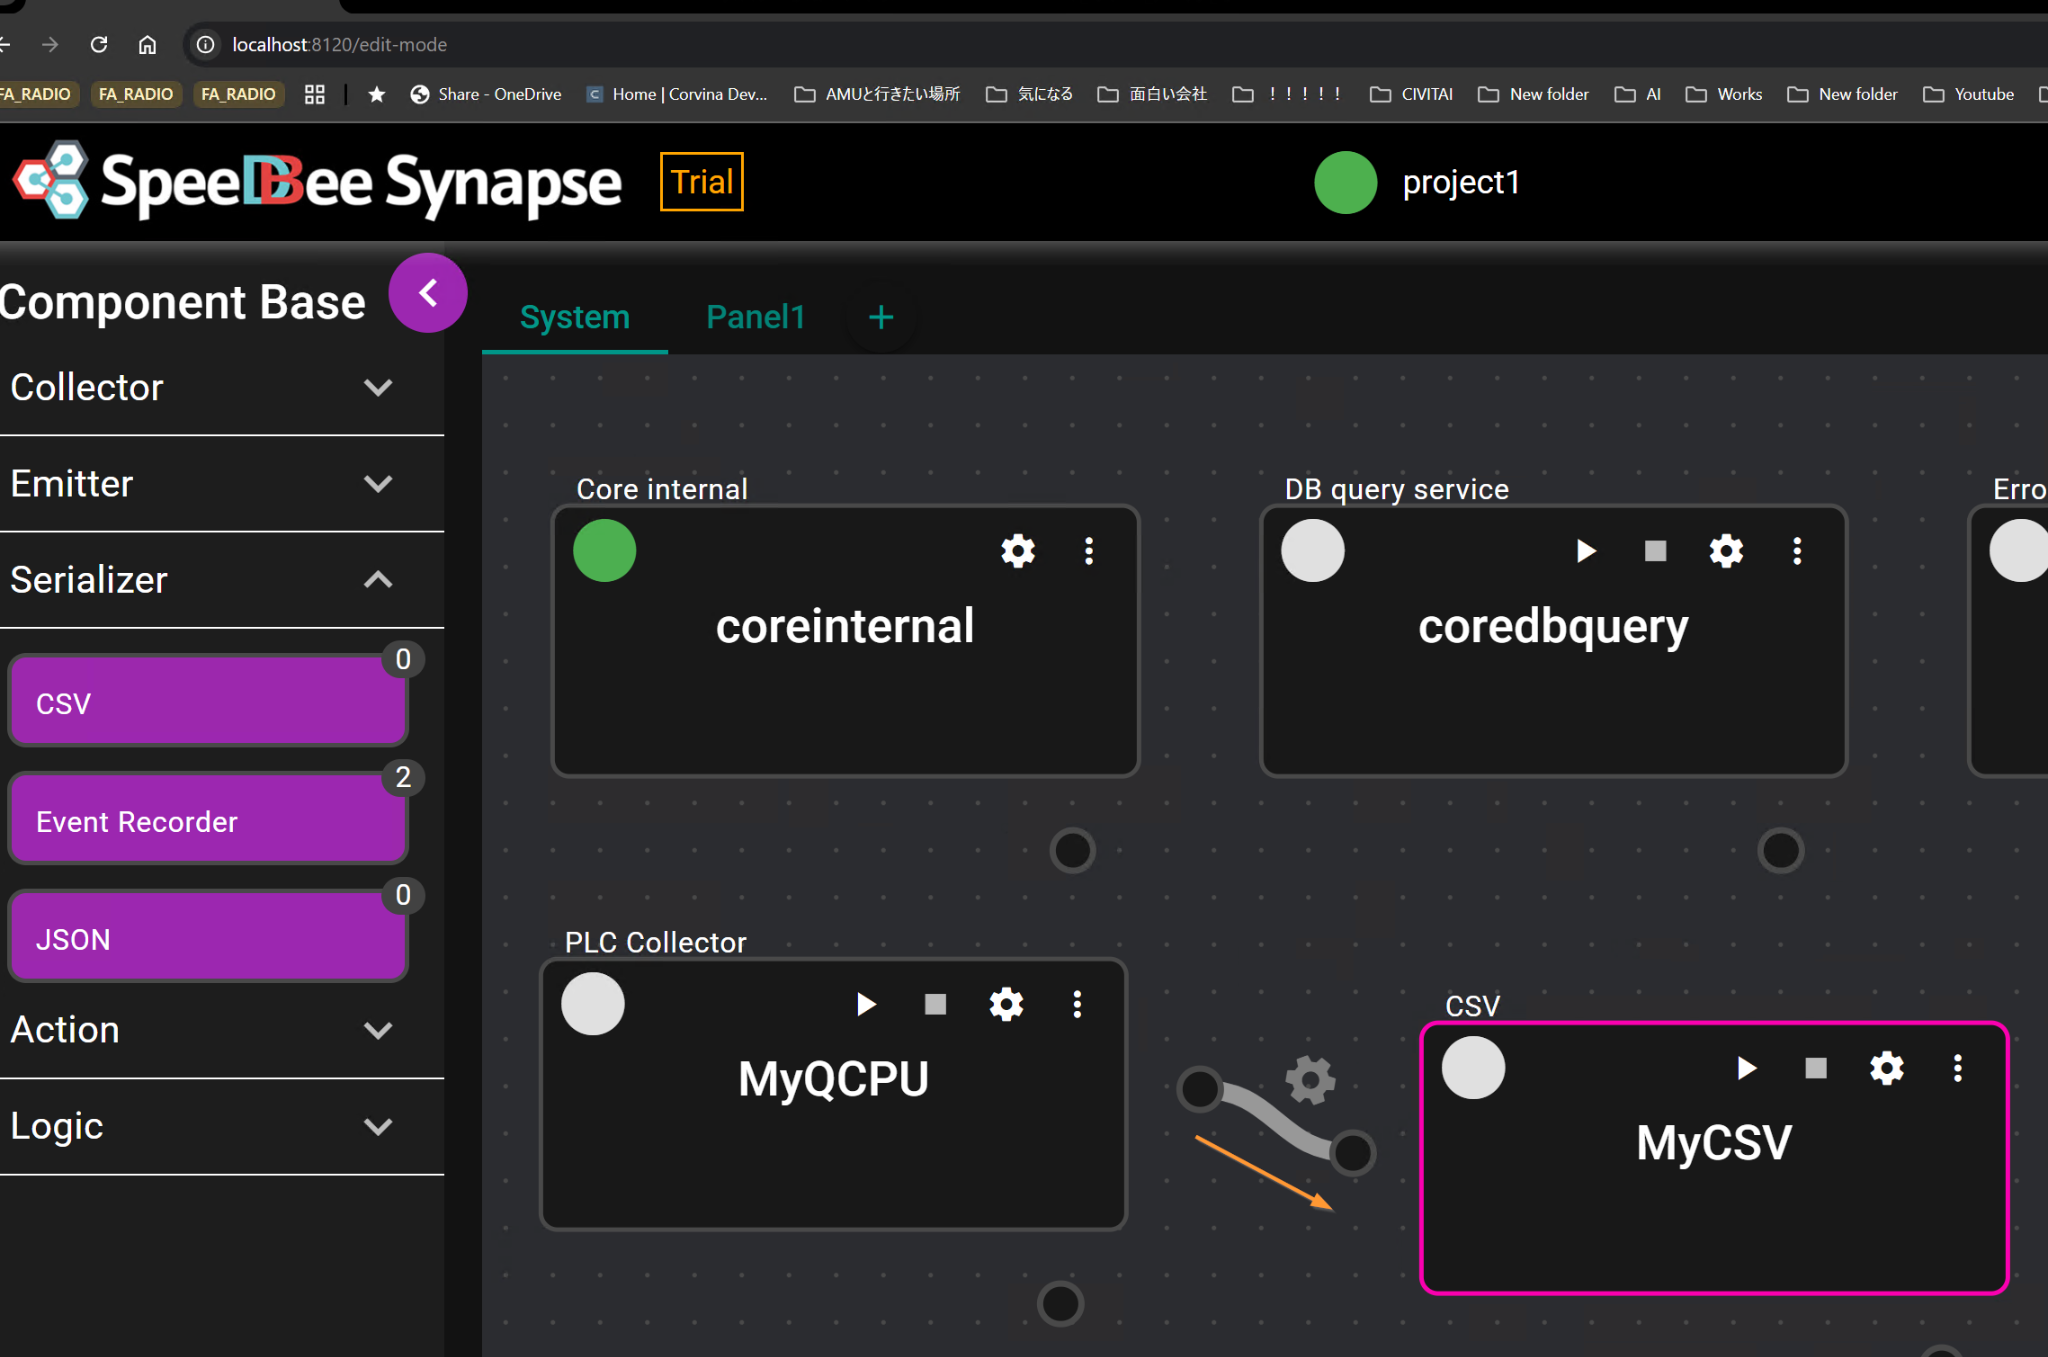The height and width of the screenshot is (1357, 2048).
Task: Open MyCSV settings gear
Action: [1887, 1068]
